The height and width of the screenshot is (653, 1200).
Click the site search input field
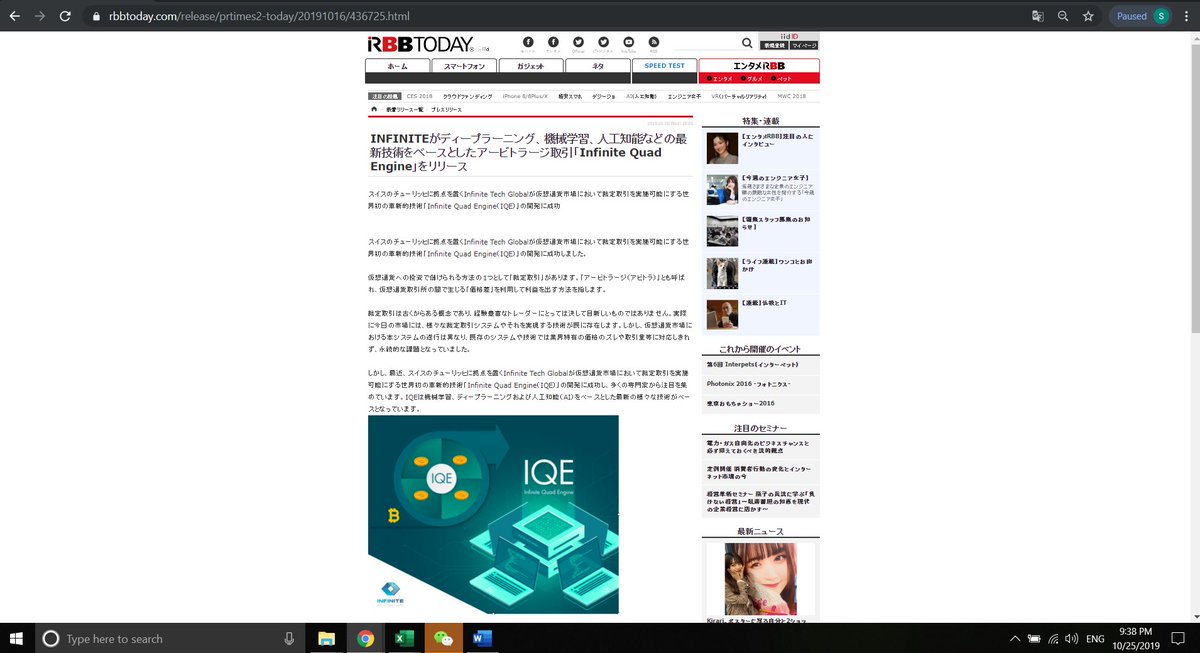click(x=706, y=44)
